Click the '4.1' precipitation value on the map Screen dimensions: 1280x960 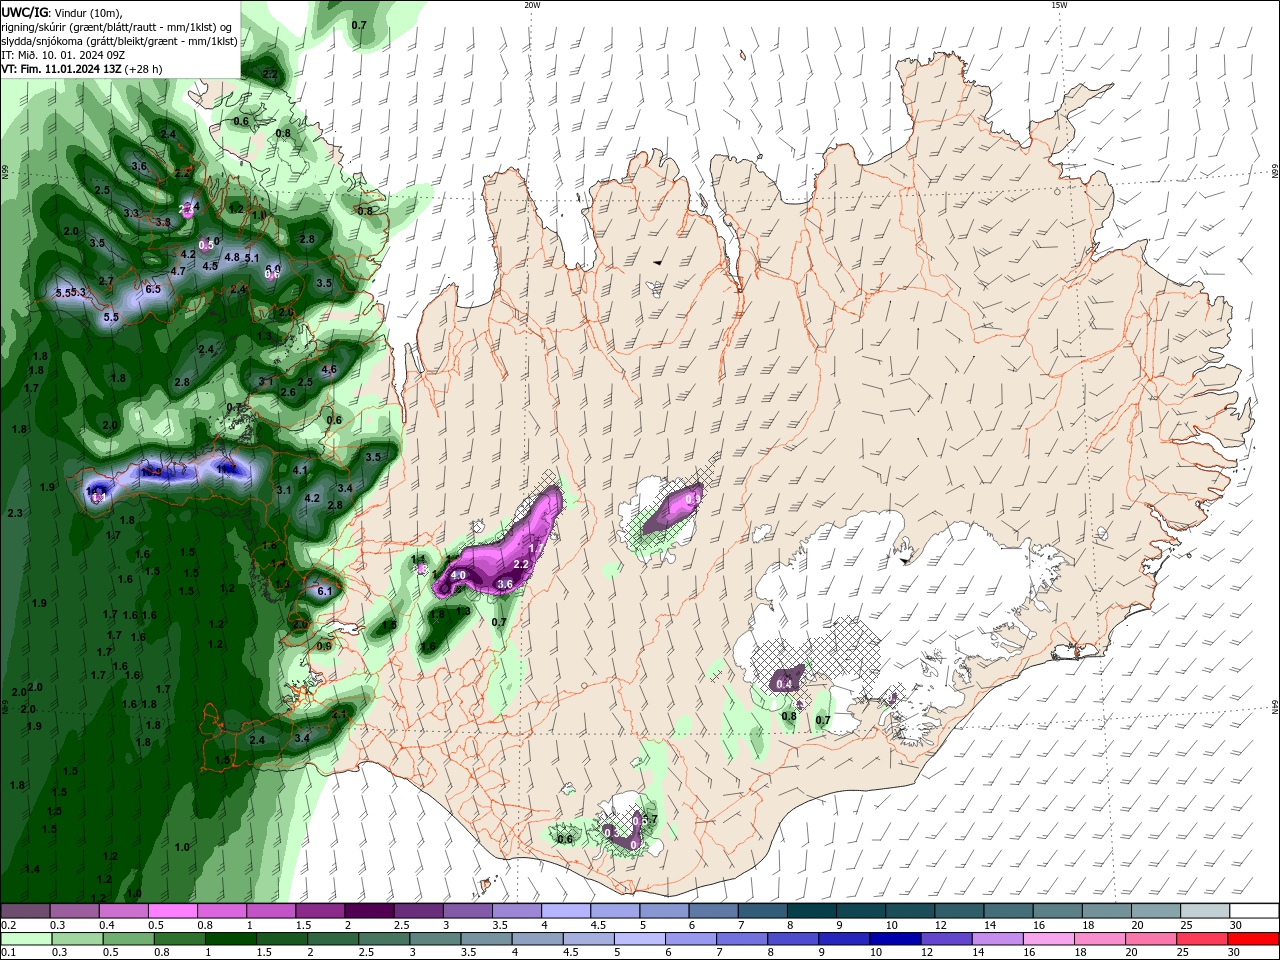coord(299,469)
